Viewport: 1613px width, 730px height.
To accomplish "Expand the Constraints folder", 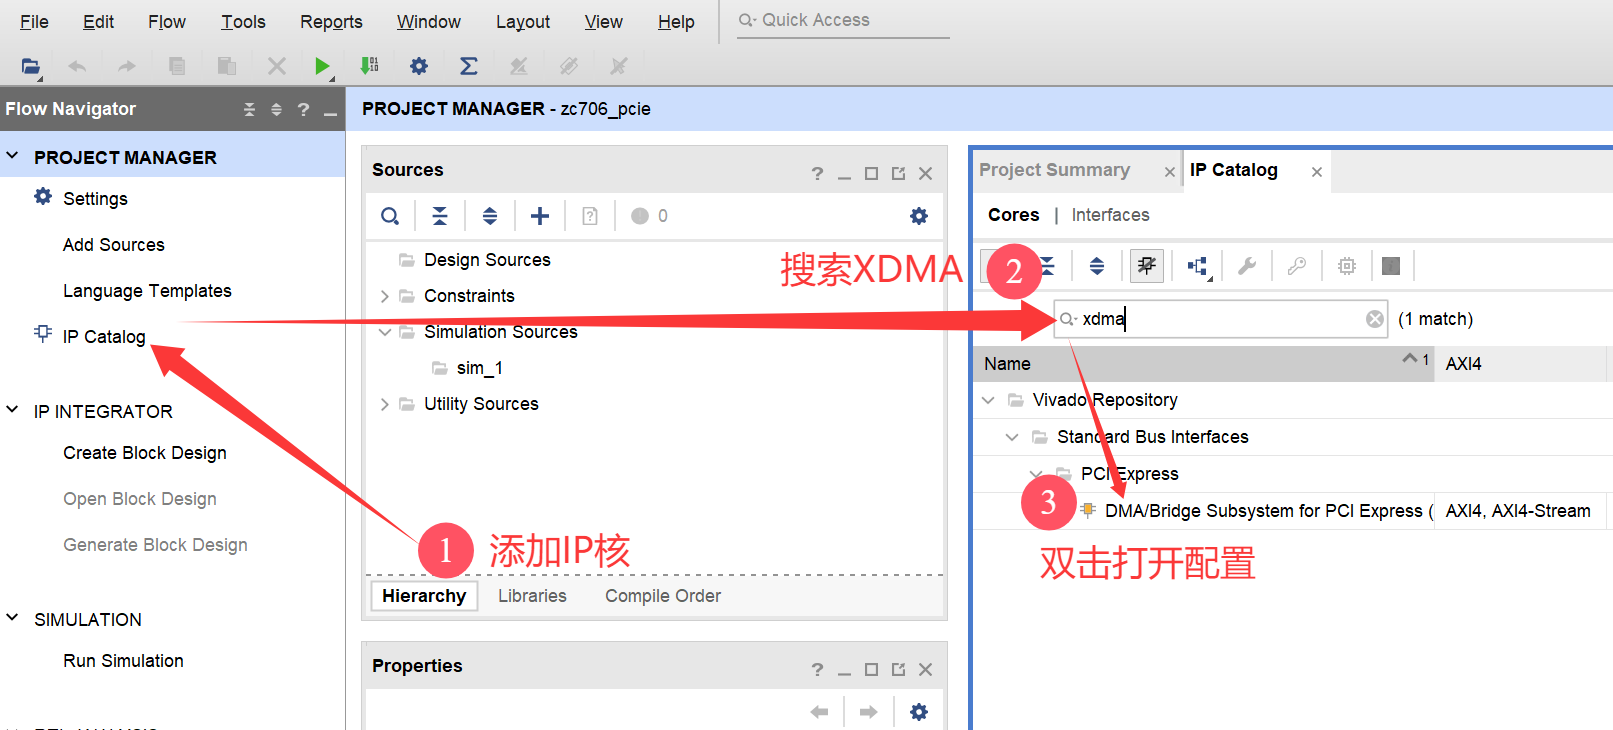I will pos(385,296).
